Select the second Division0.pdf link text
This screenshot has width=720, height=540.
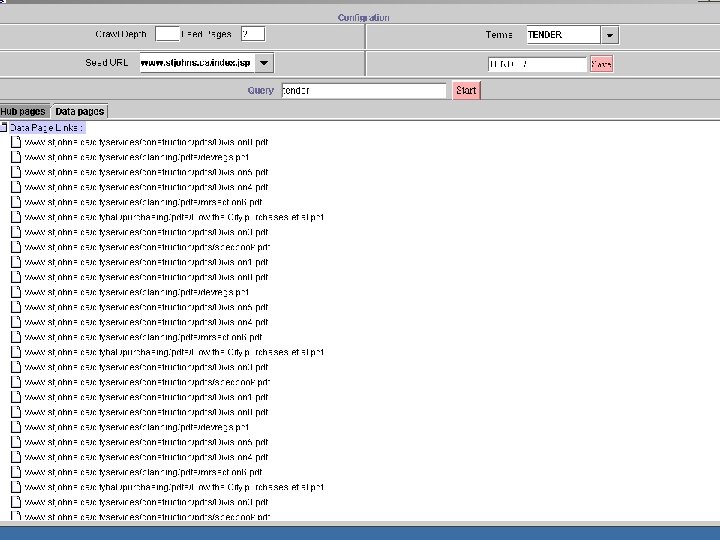pos(146,277)
